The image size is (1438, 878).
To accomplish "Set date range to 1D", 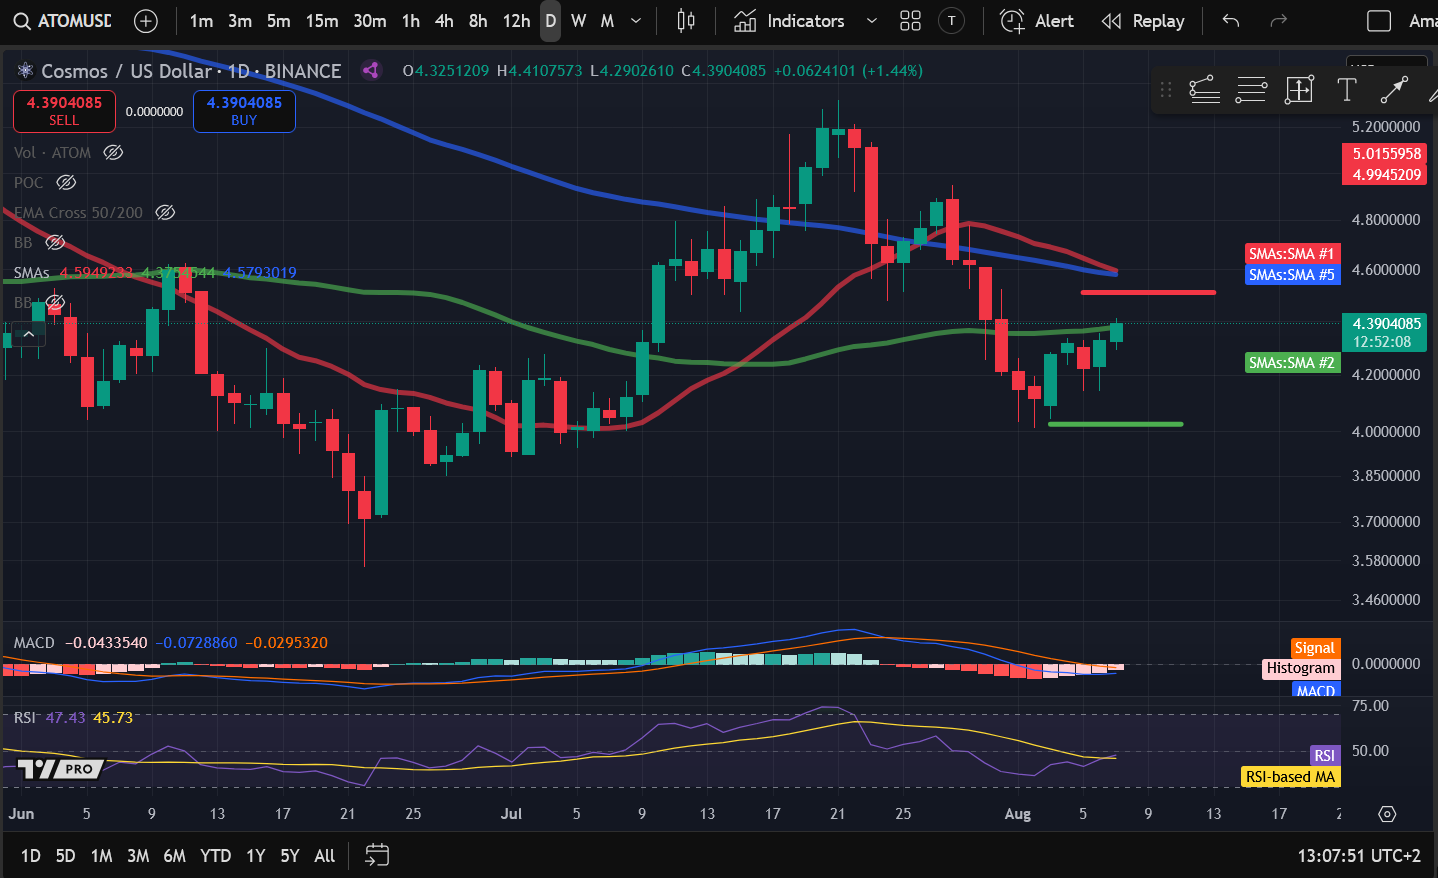I will coord(31,855).
